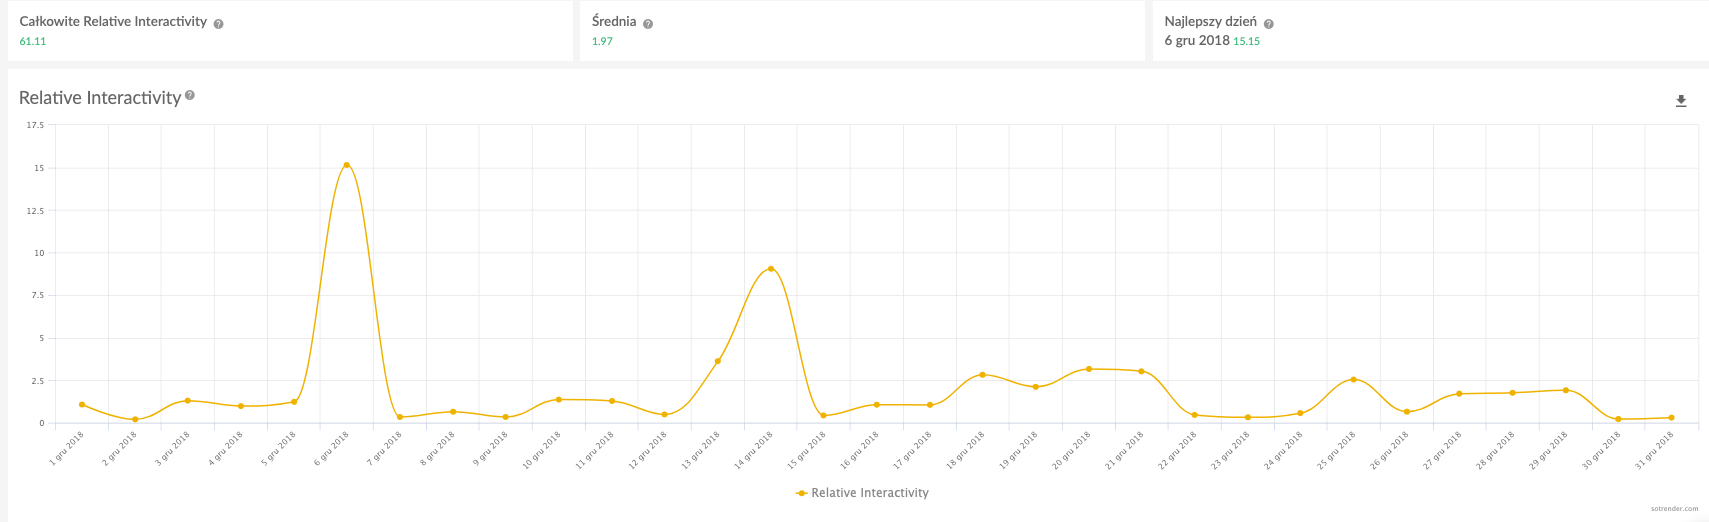Click the 25 gru 2018 data point
Viewport: 1709px width, 522px height.
[x=1353, y=380]
